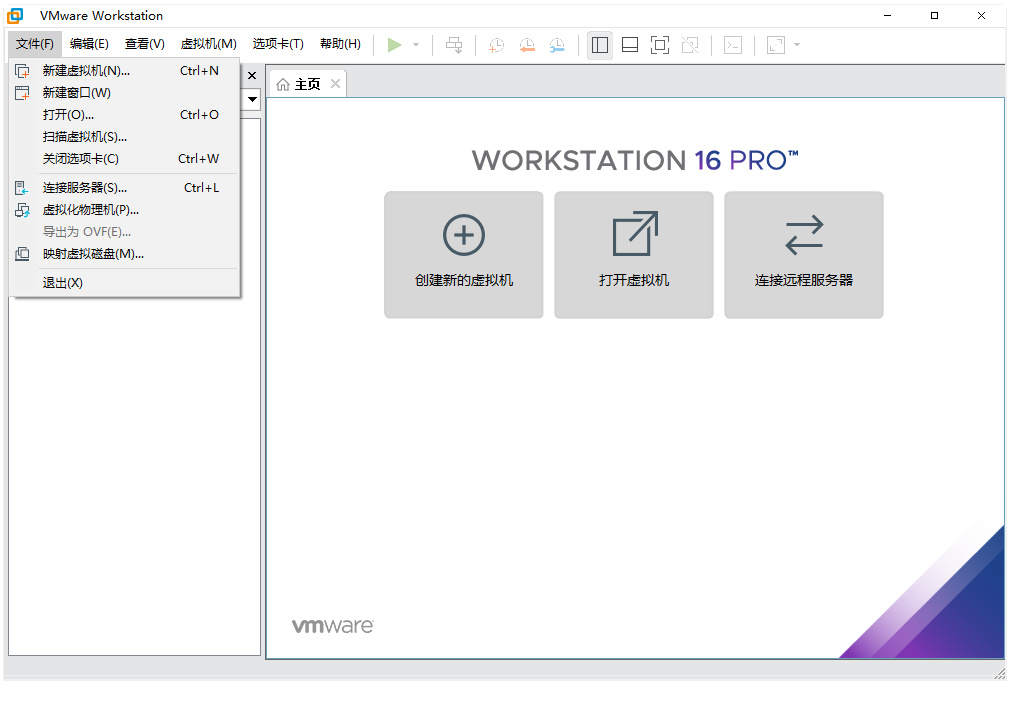Click the green power-on play icon
This screenshot has width=1020, height=705.
click(395, 45)
